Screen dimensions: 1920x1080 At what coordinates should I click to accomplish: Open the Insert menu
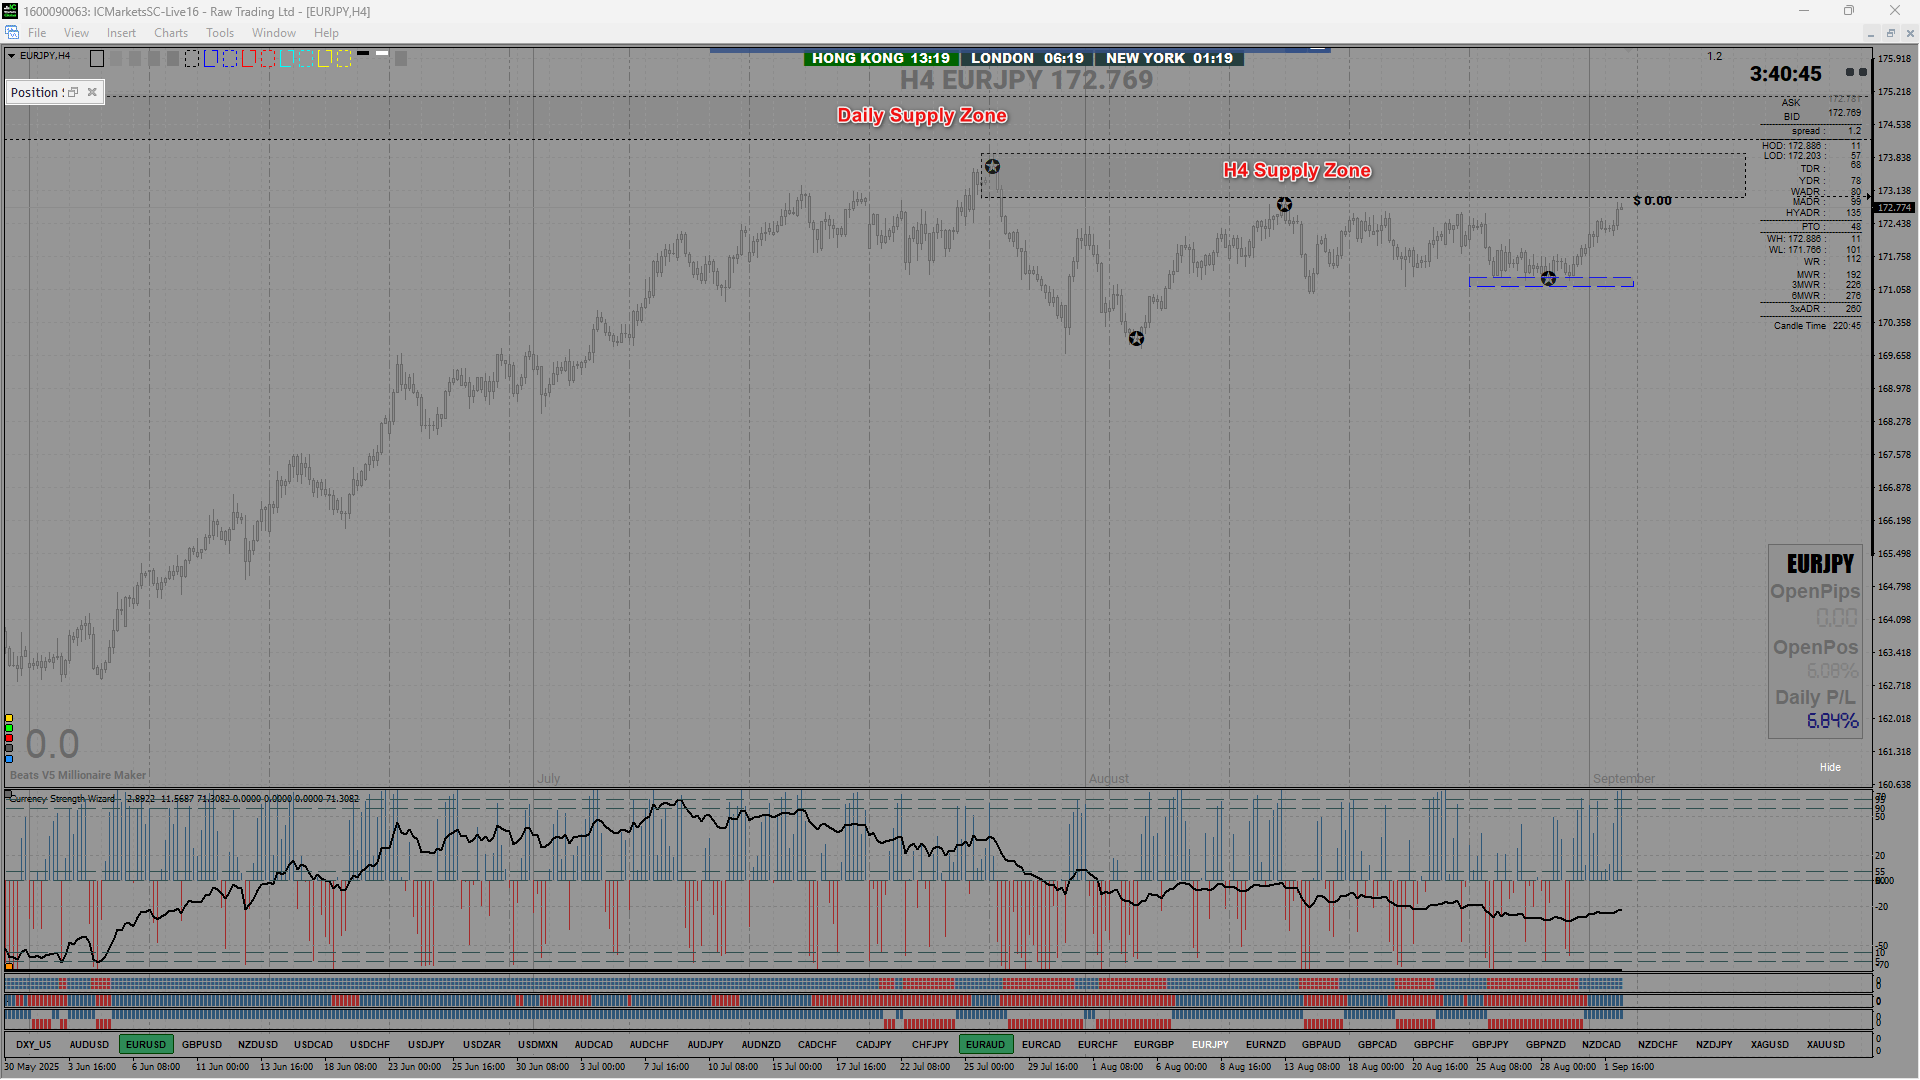[121, 33]
